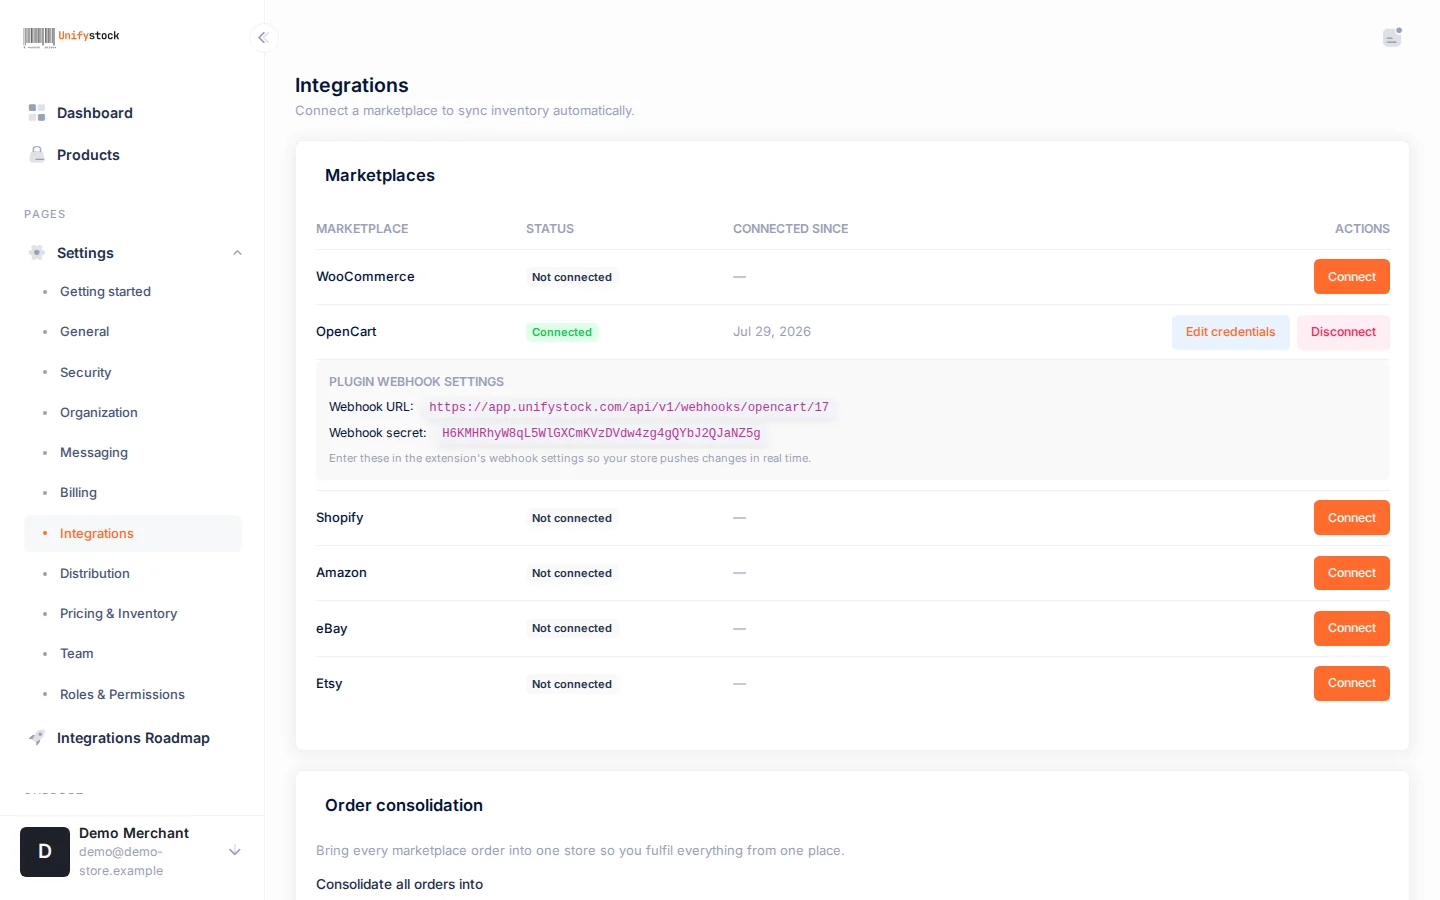Screen dimensions: 1440x900
Task: Click WooCommerce Not connected status badge
Action: (x=572, y=277)
